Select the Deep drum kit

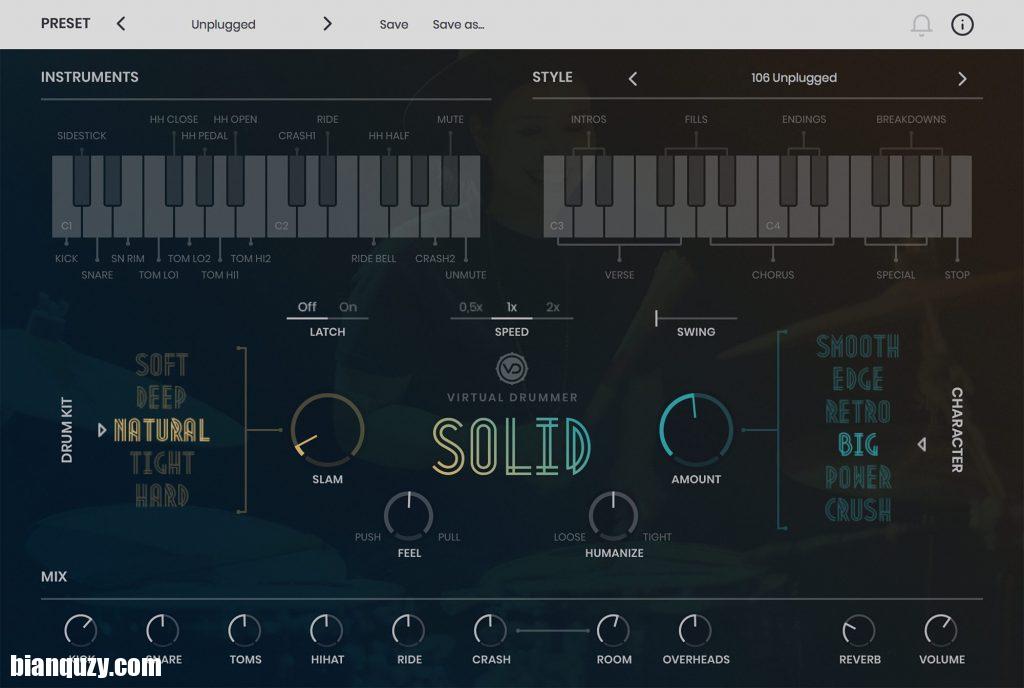(x=161, y=398)
